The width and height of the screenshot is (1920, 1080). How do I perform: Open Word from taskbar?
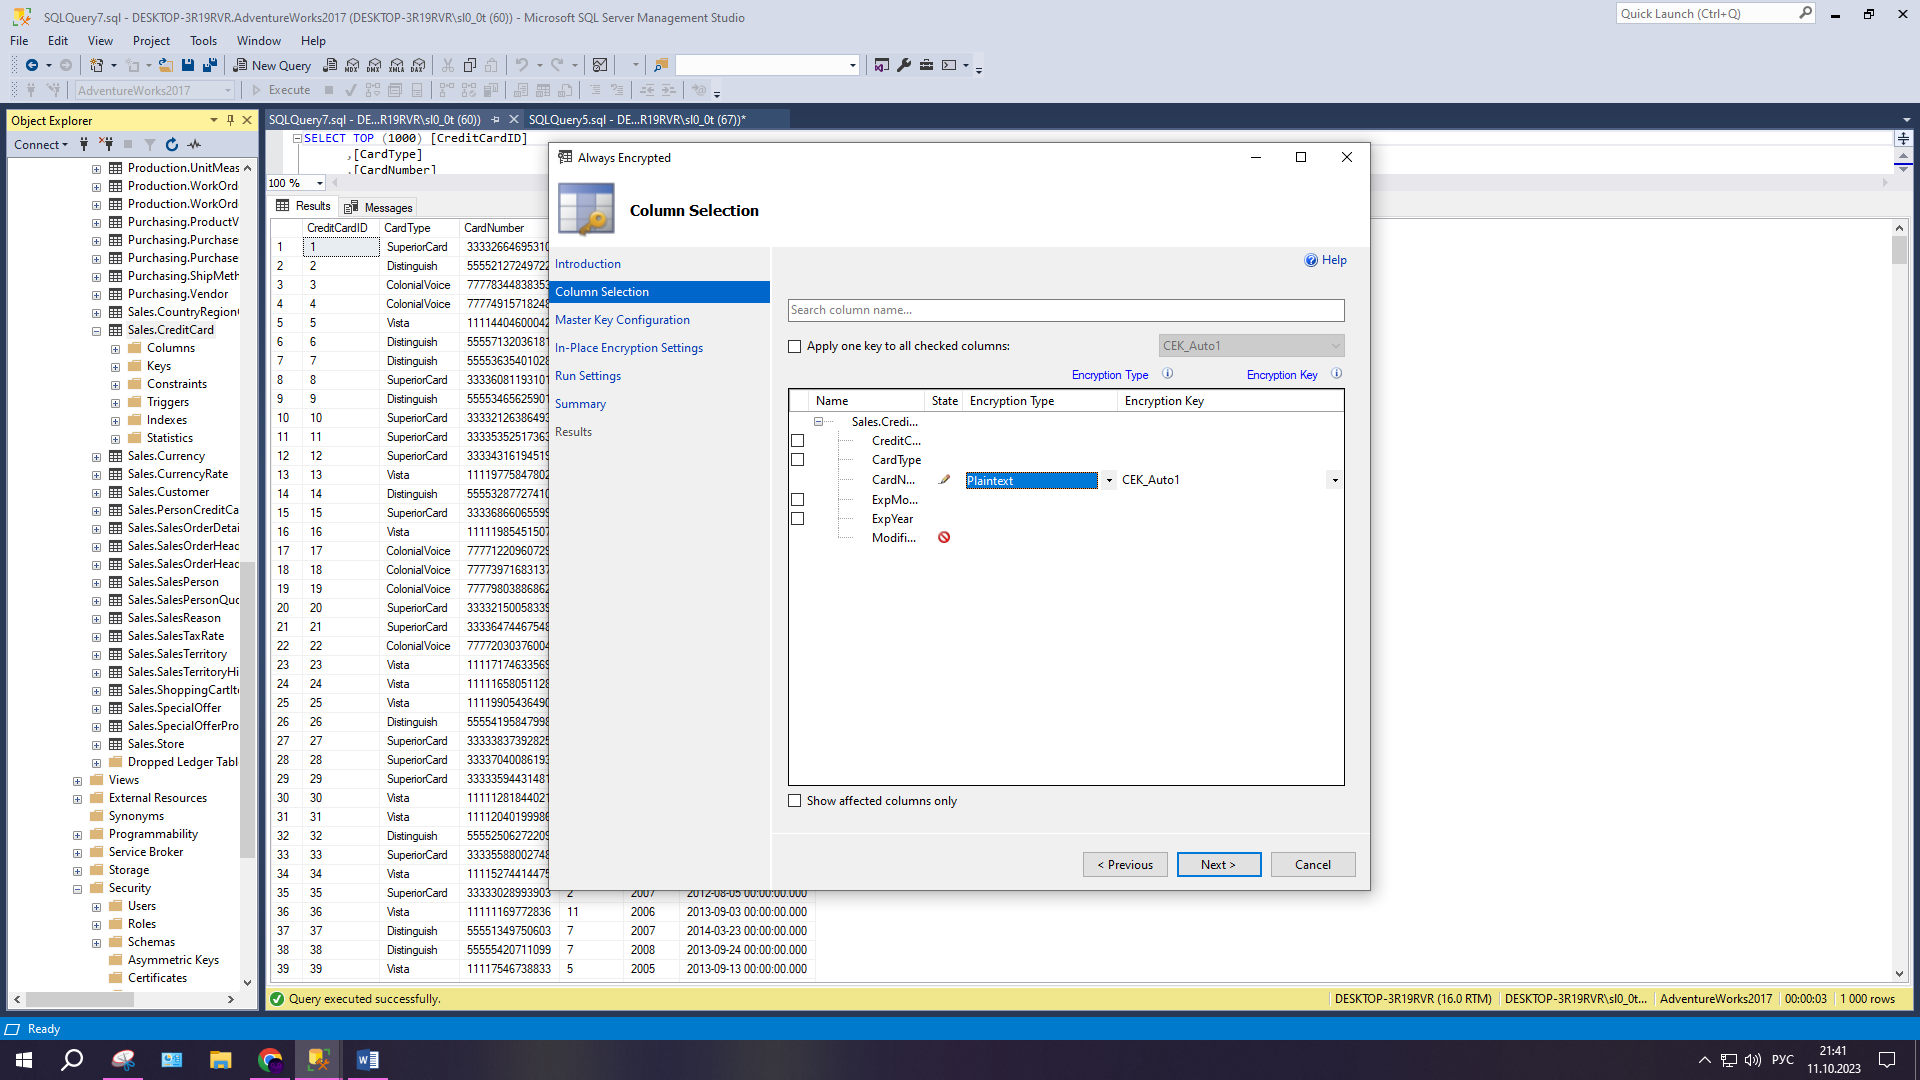[x=367, y=1060]
